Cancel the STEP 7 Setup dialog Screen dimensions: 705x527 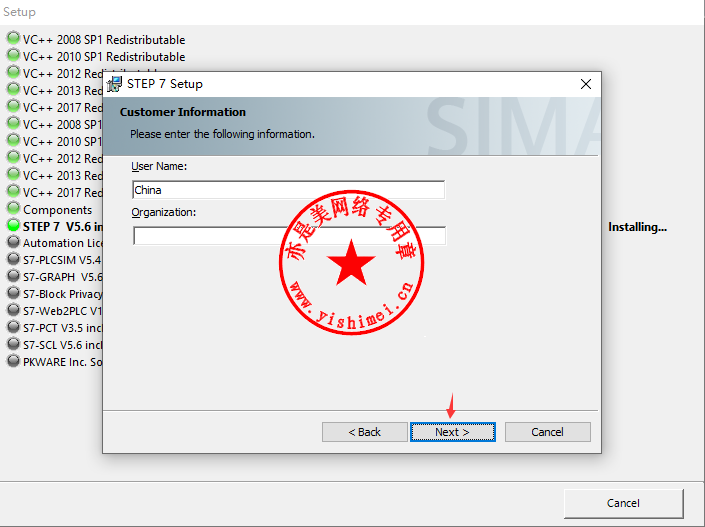(548, 432)
